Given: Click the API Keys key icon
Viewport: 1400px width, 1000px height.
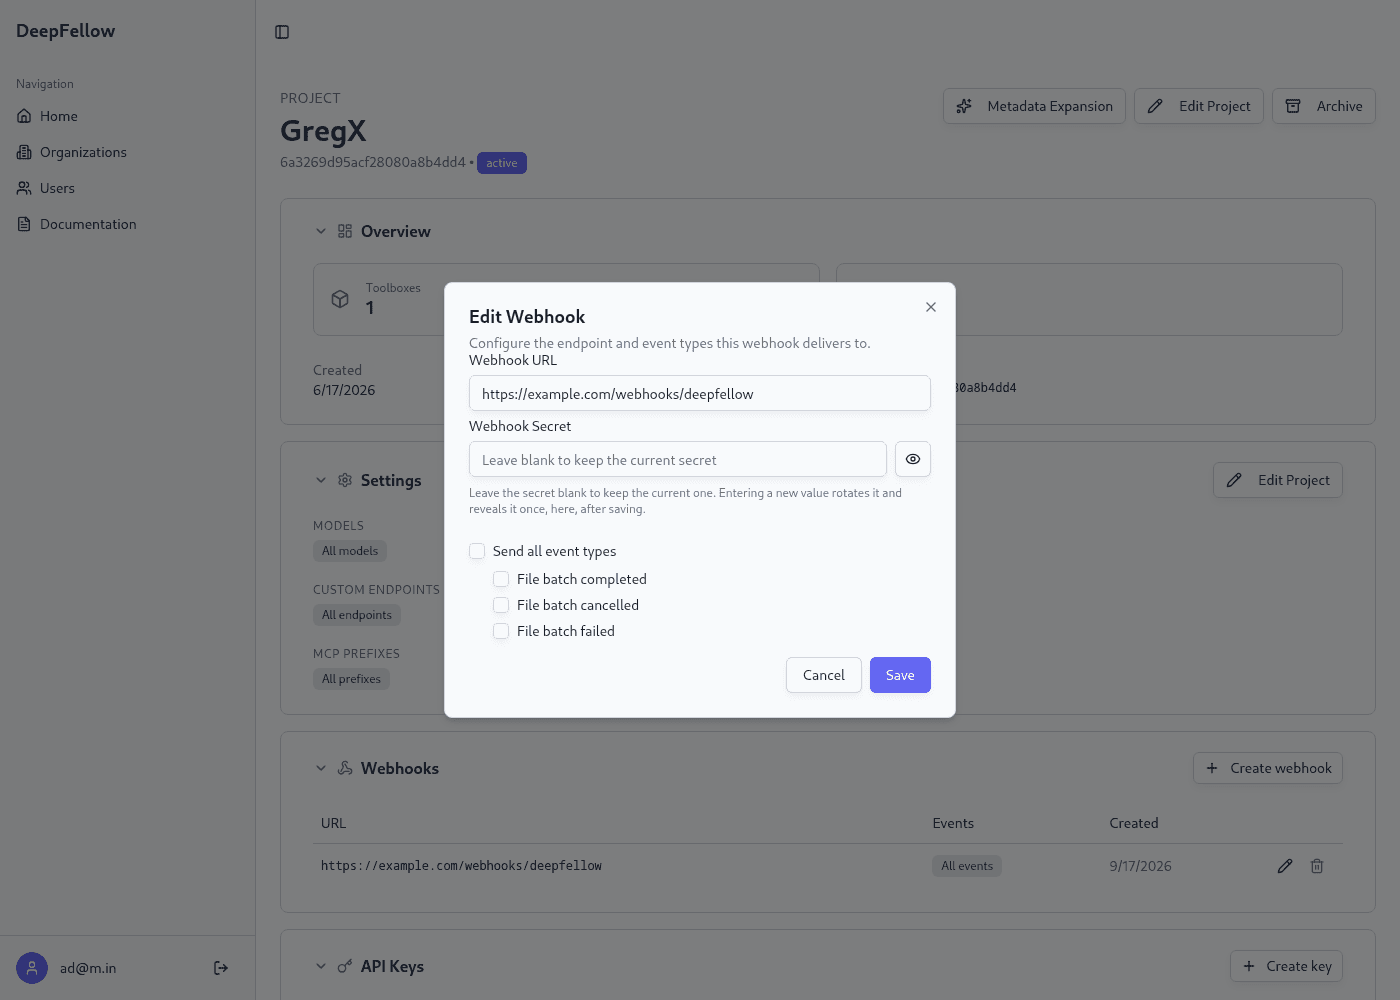Looking at the screenshot, I should tap(345, 966).
